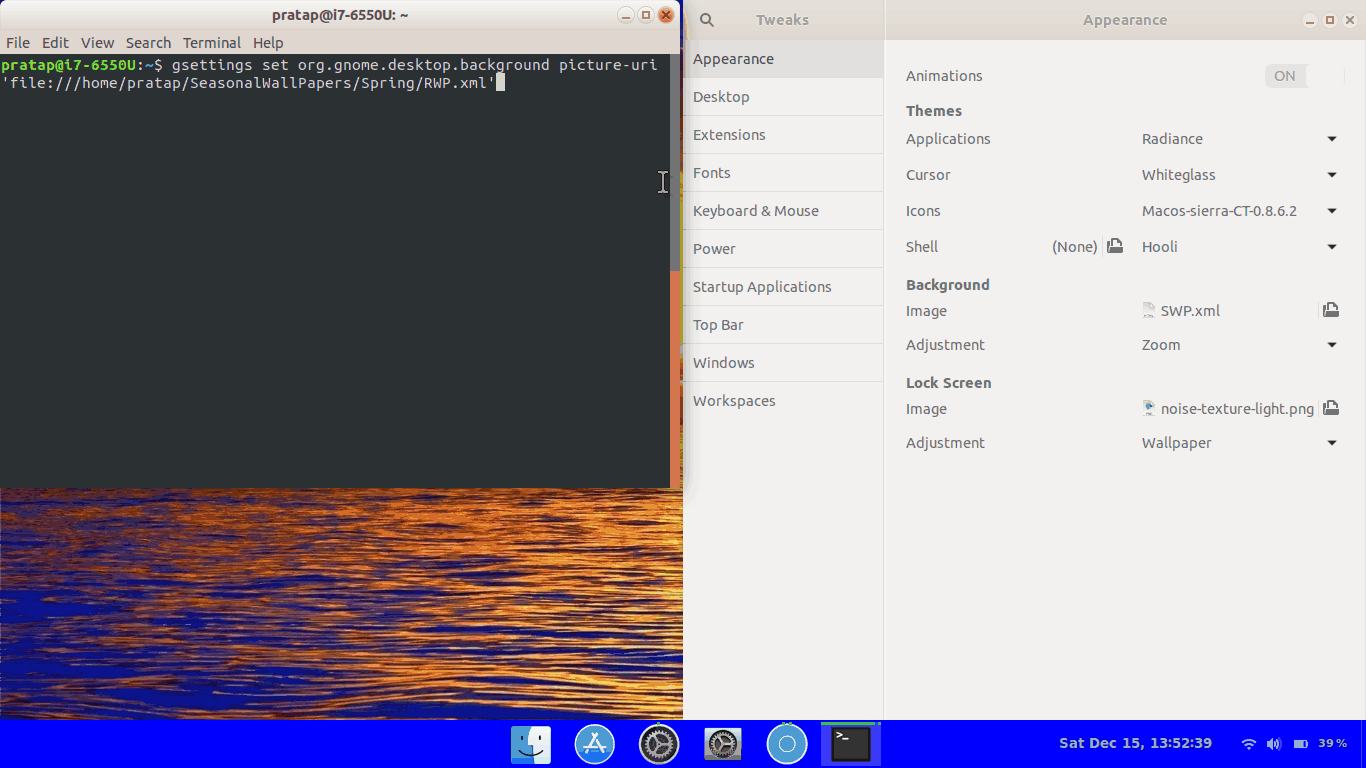Open the Search menu in Terminal
The image size is (1366, 768).
click(x=148, y=42)
